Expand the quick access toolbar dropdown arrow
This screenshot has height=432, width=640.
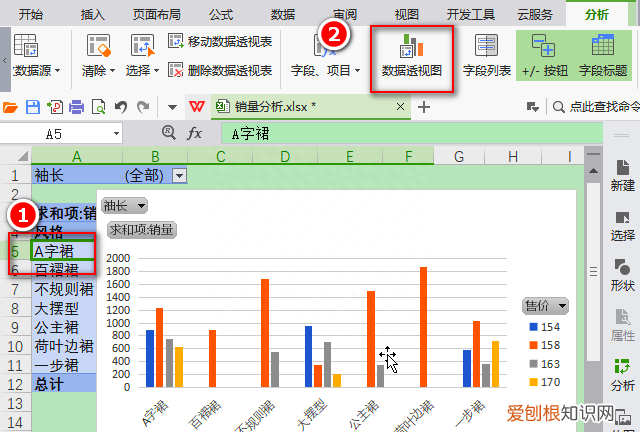coord(172,107)
